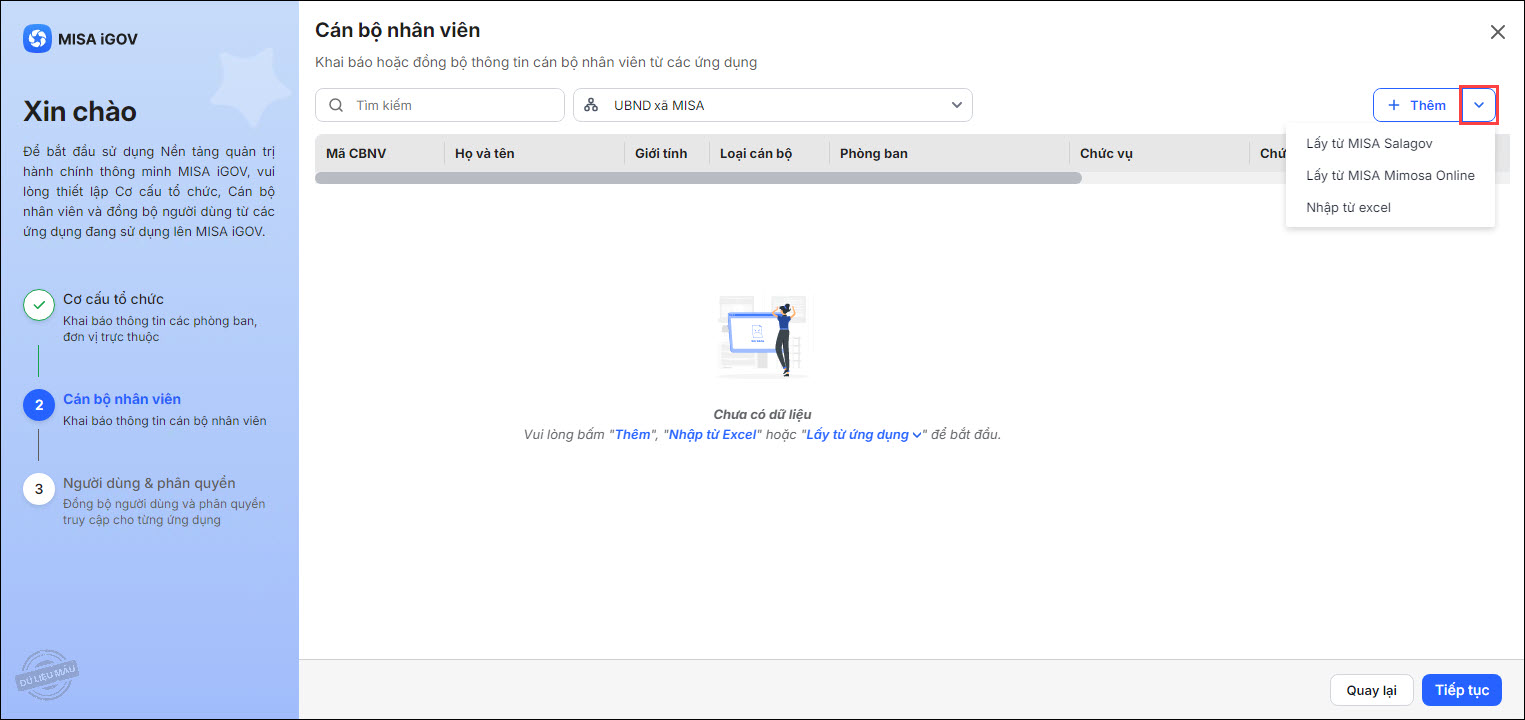Select step 3 number circle
This screenshot has height=720, width=1525.
pyautogui.click(x=39, y=489)
